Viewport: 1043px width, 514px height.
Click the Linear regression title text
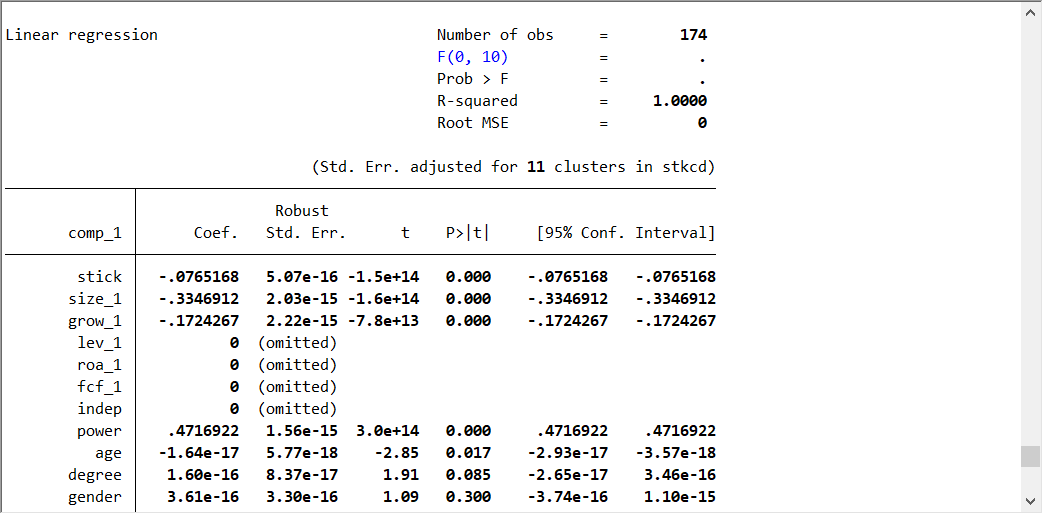[x=82, y=35]
